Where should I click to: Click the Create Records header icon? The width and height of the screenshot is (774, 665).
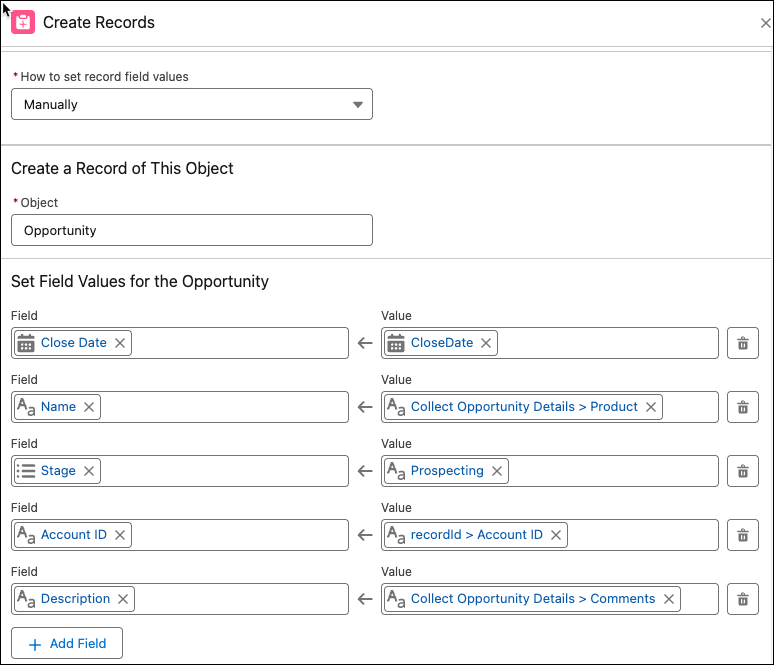coord(23,22)
